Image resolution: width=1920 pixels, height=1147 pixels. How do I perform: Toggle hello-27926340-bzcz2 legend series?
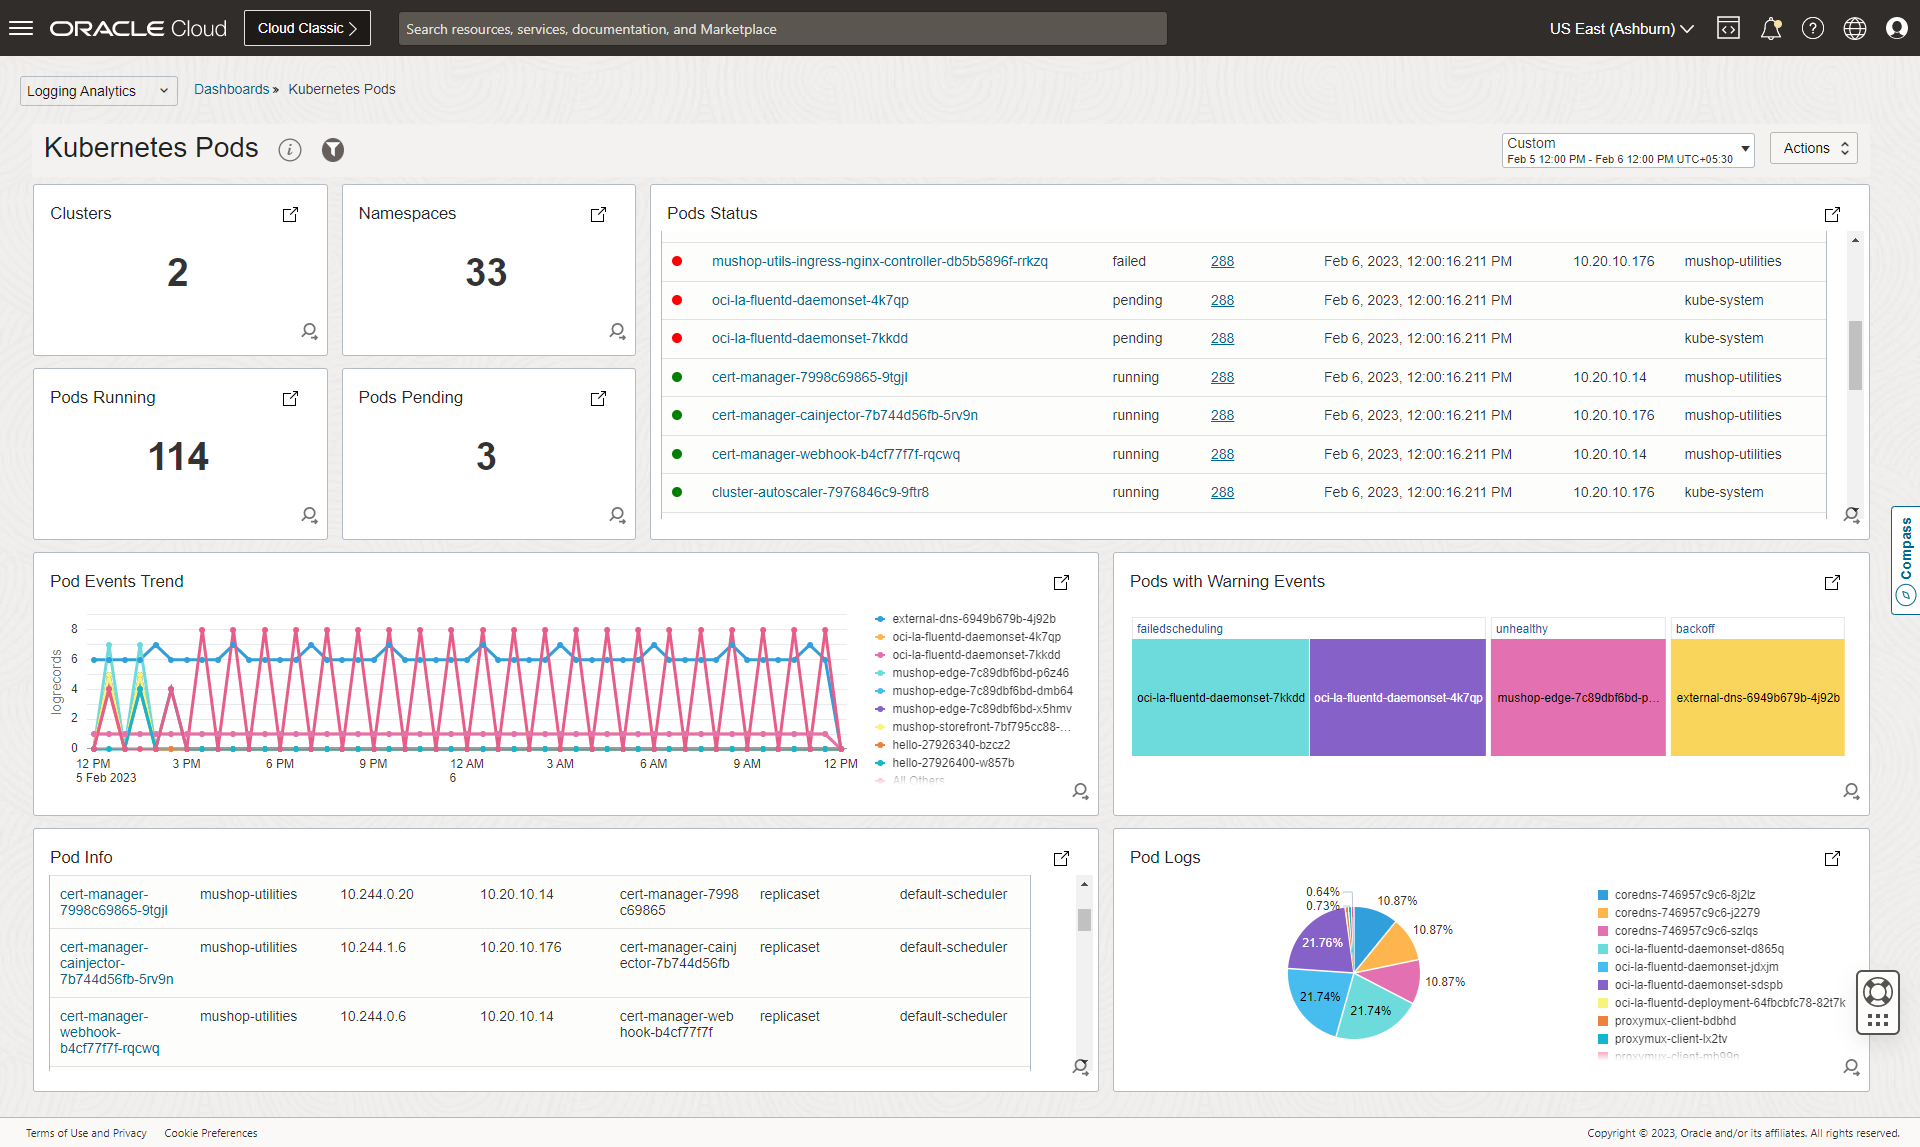[x=950, y=745]
